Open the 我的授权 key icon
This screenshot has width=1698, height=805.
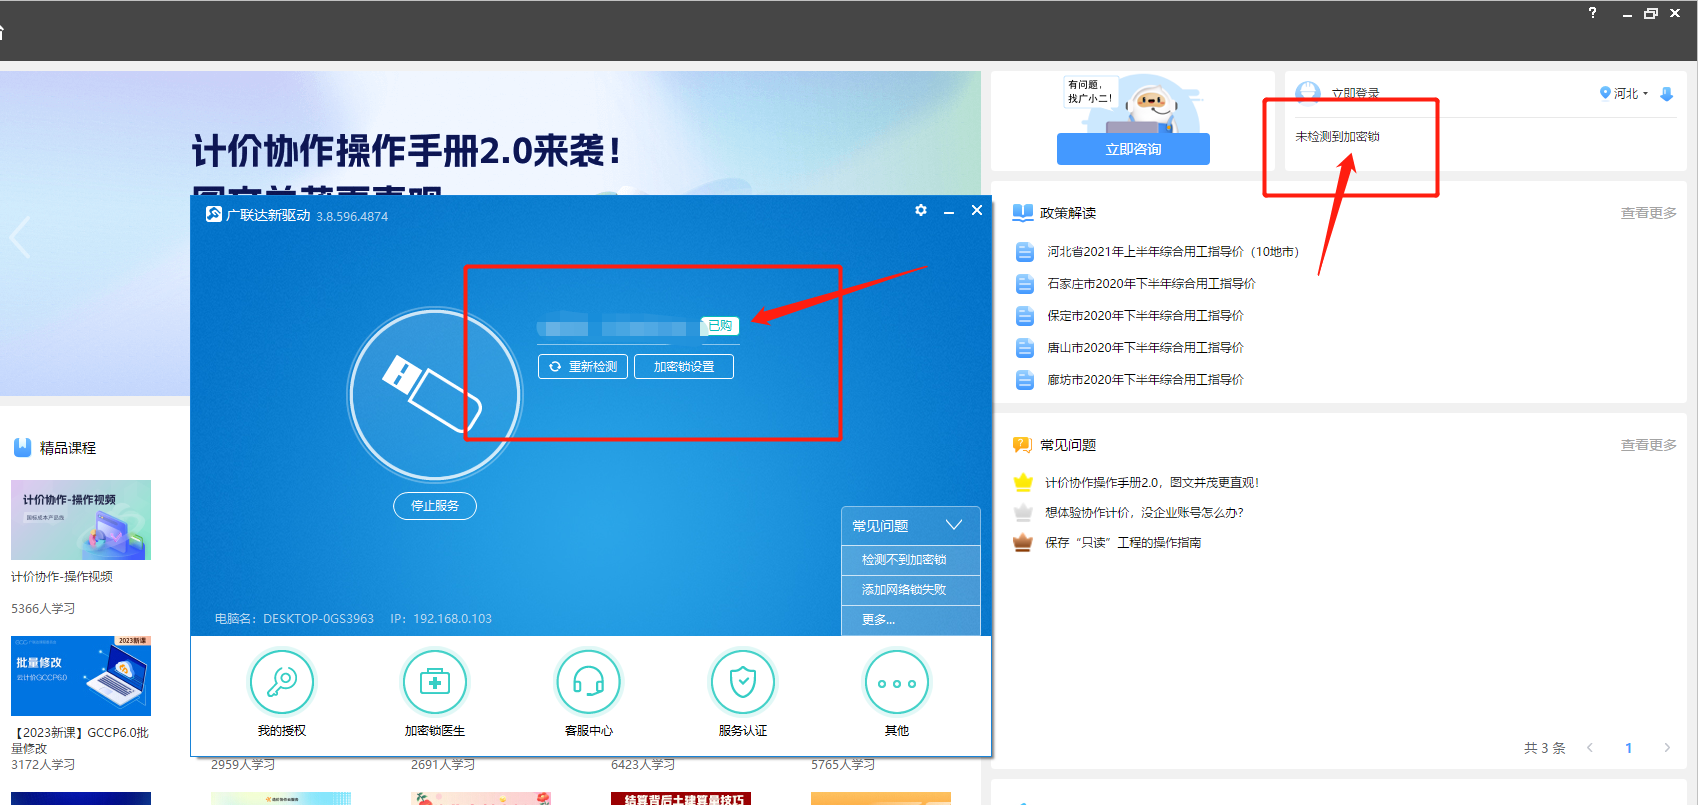click(281, 682)
